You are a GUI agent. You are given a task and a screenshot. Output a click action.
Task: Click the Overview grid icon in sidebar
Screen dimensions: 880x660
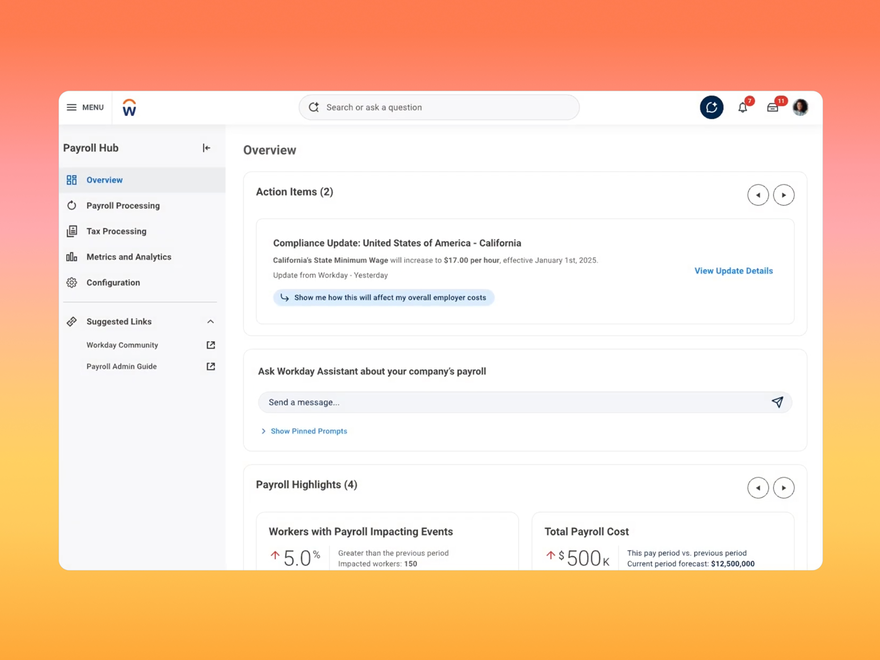pyautogui.click(x=71, y=180)
